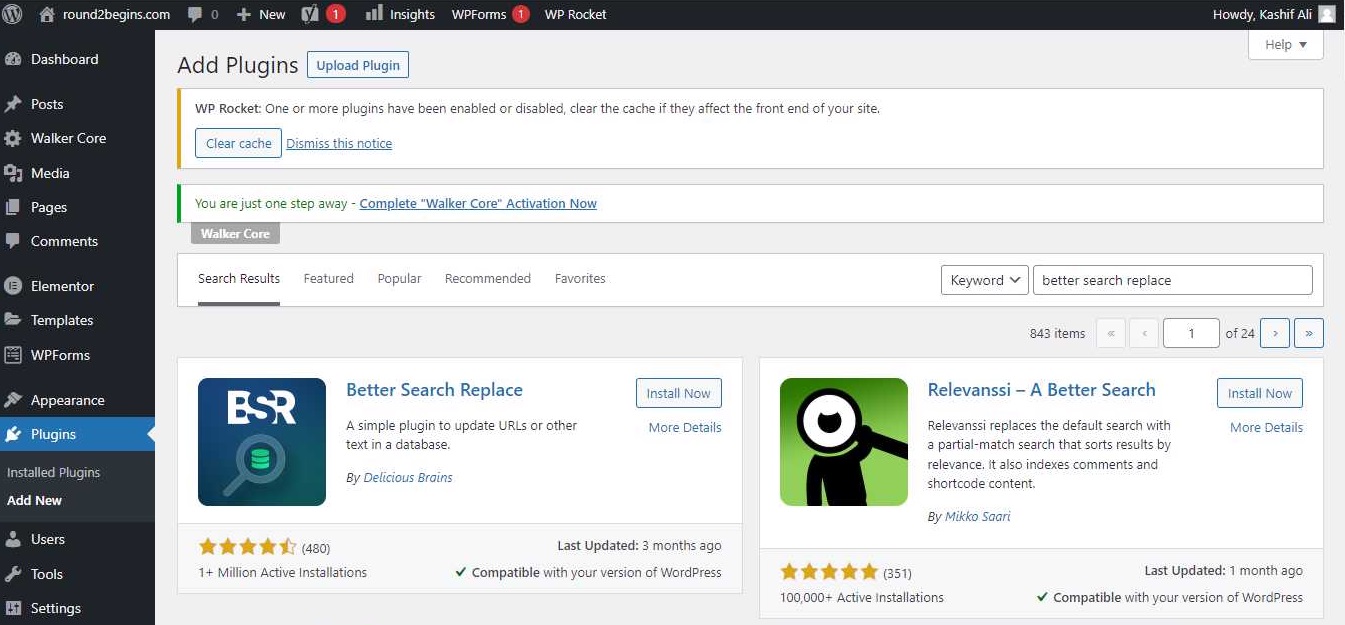
Task: Open Relevanssi – A Better Search title link
Action: (x=1042, y=390)
